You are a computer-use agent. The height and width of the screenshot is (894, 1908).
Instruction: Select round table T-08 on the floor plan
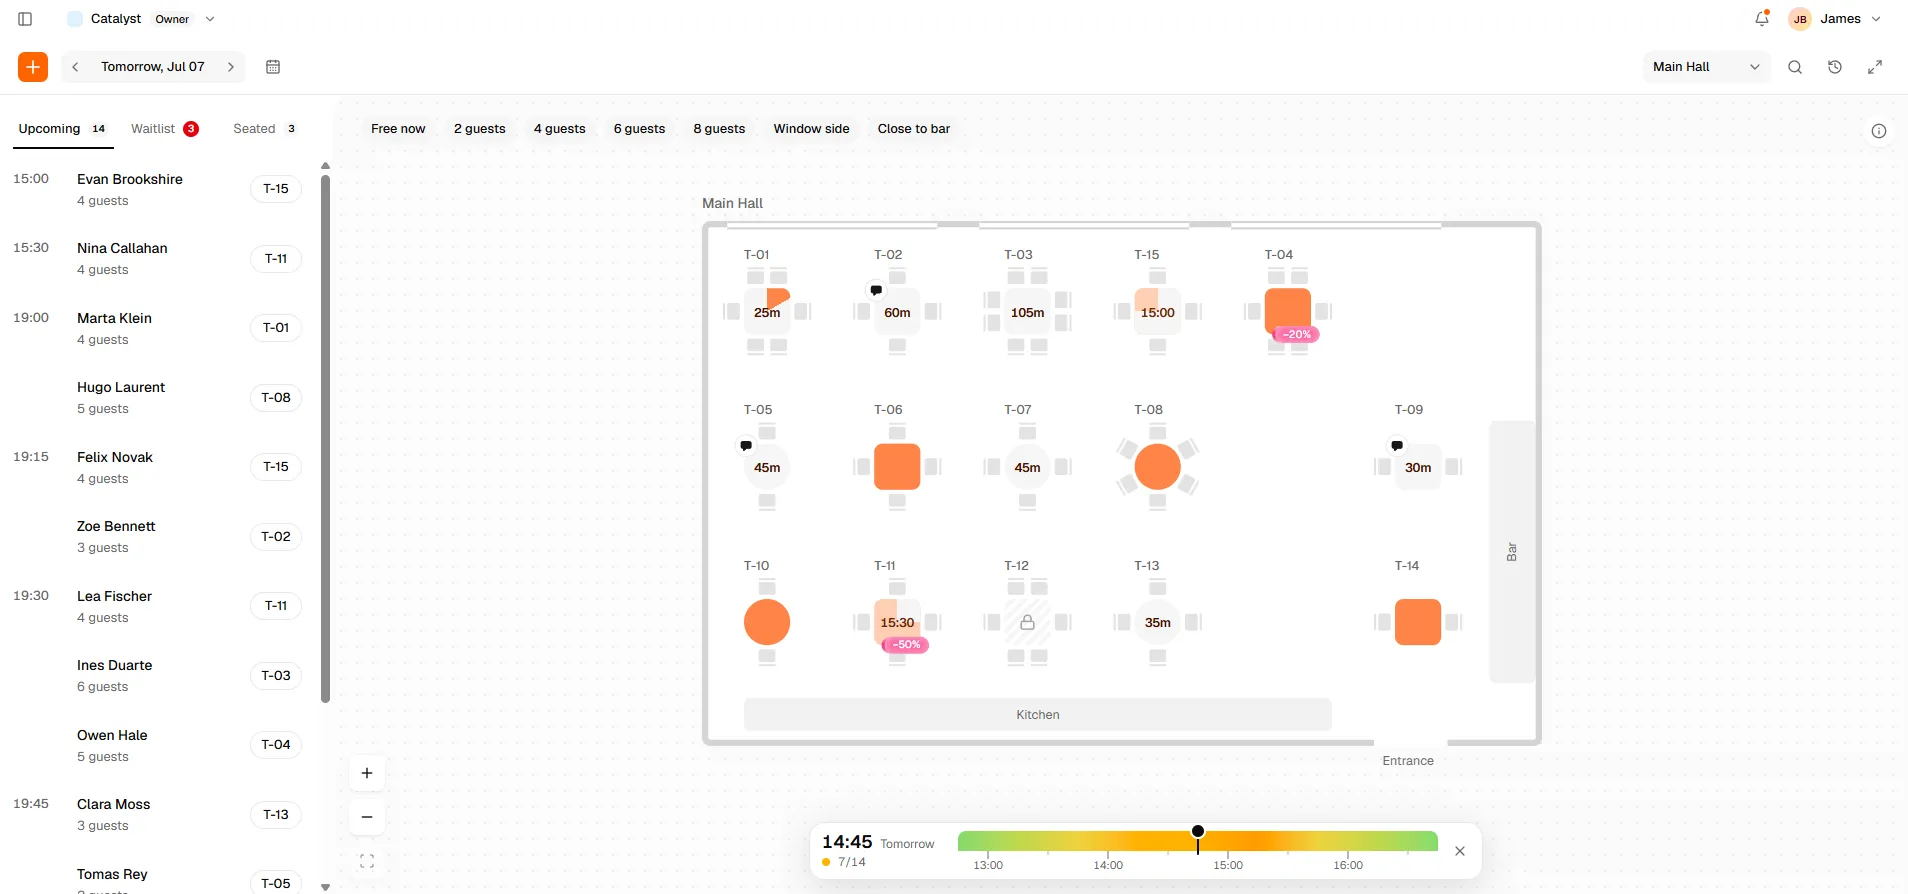tap(1158, 467)
